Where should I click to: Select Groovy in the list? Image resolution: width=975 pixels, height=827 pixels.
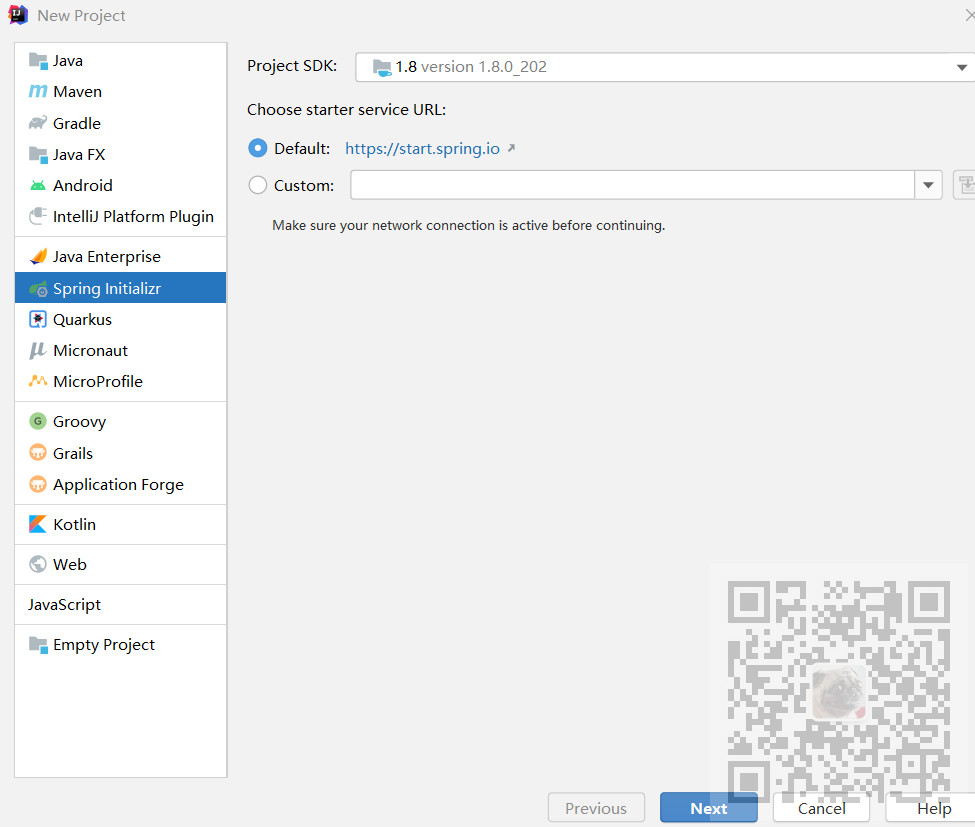click(x=121, y=422)
